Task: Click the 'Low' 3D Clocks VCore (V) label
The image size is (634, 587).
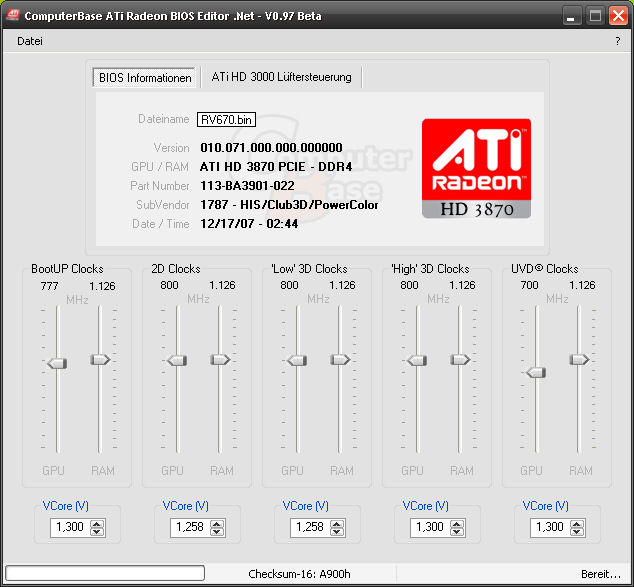Action: pos(306,506)
